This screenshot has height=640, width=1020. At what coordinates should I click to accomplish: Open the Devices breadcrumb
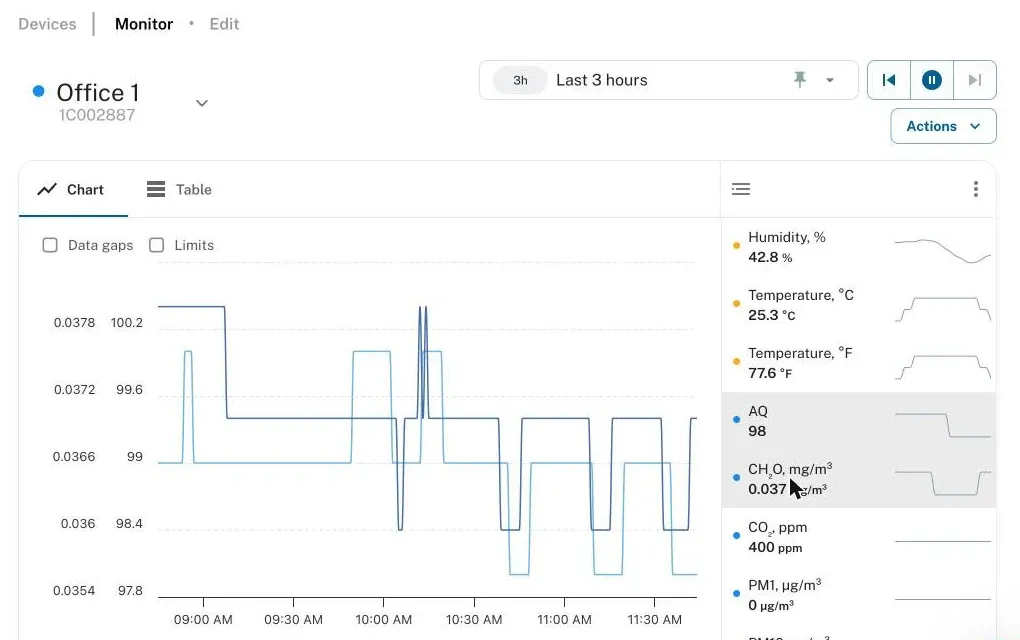tap(47, 24)
